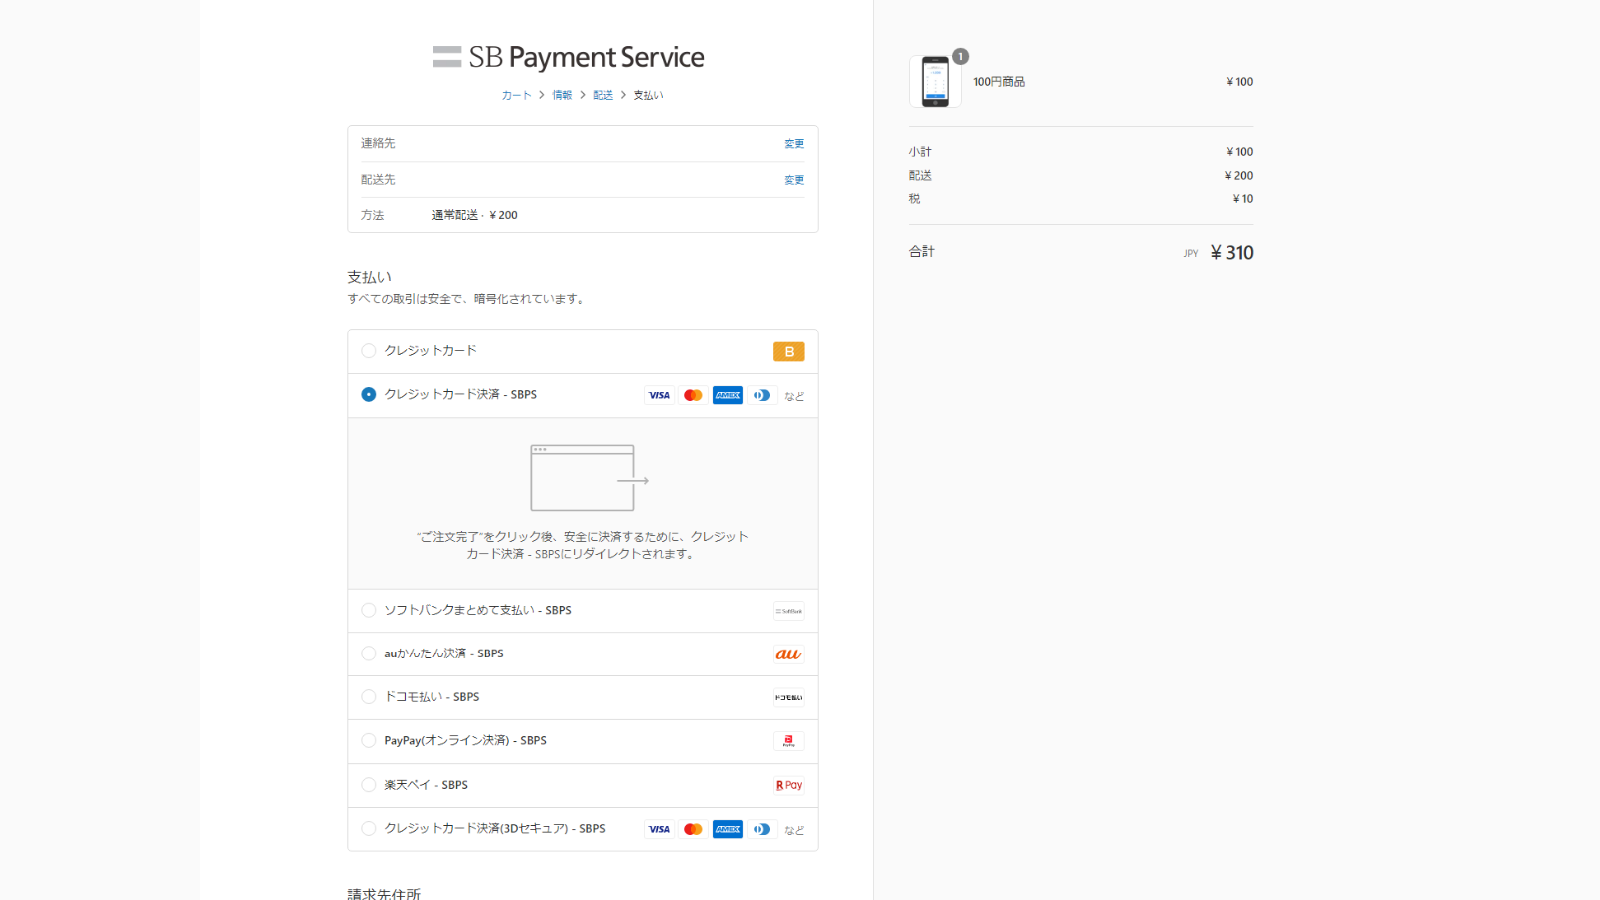This screenshot has height=900, width=1600.
Task: Go to 情報 breadcrumb link
Action: coord(562,95)
